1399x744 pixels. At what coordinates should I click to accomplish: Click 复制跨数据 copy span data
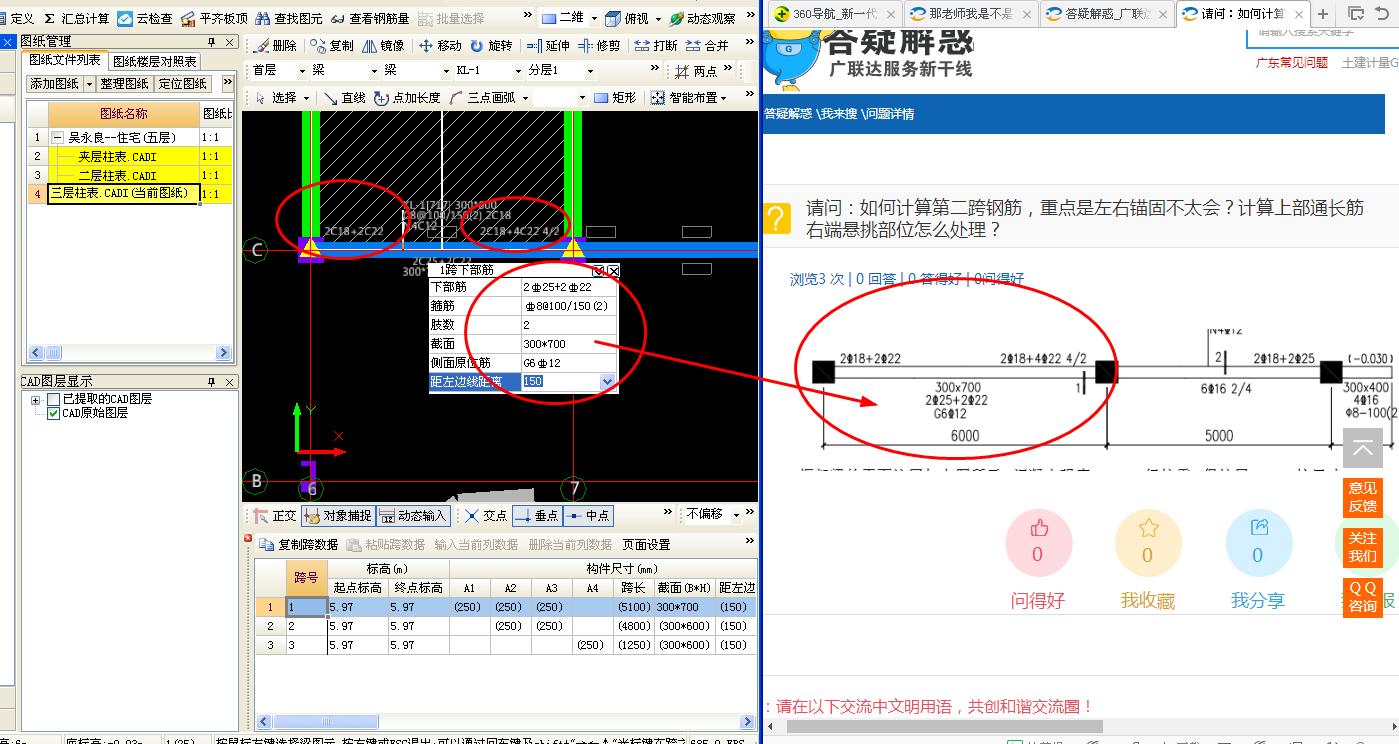299,545
